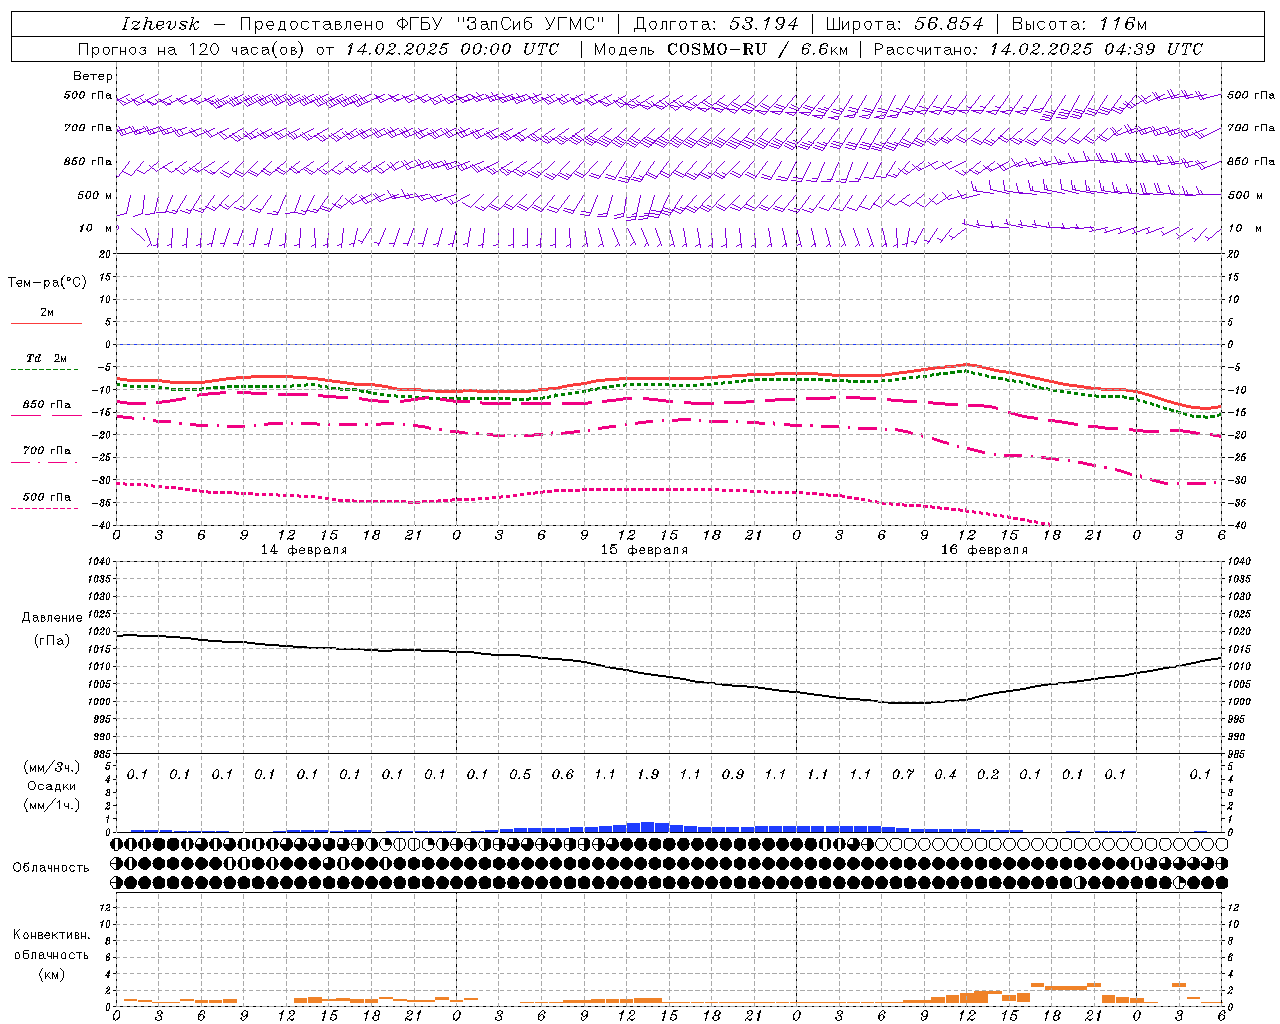The image size is (1280, 1024).
Task: Click the tallest blue hourly precipitation bar
Action: pos(648,827)
